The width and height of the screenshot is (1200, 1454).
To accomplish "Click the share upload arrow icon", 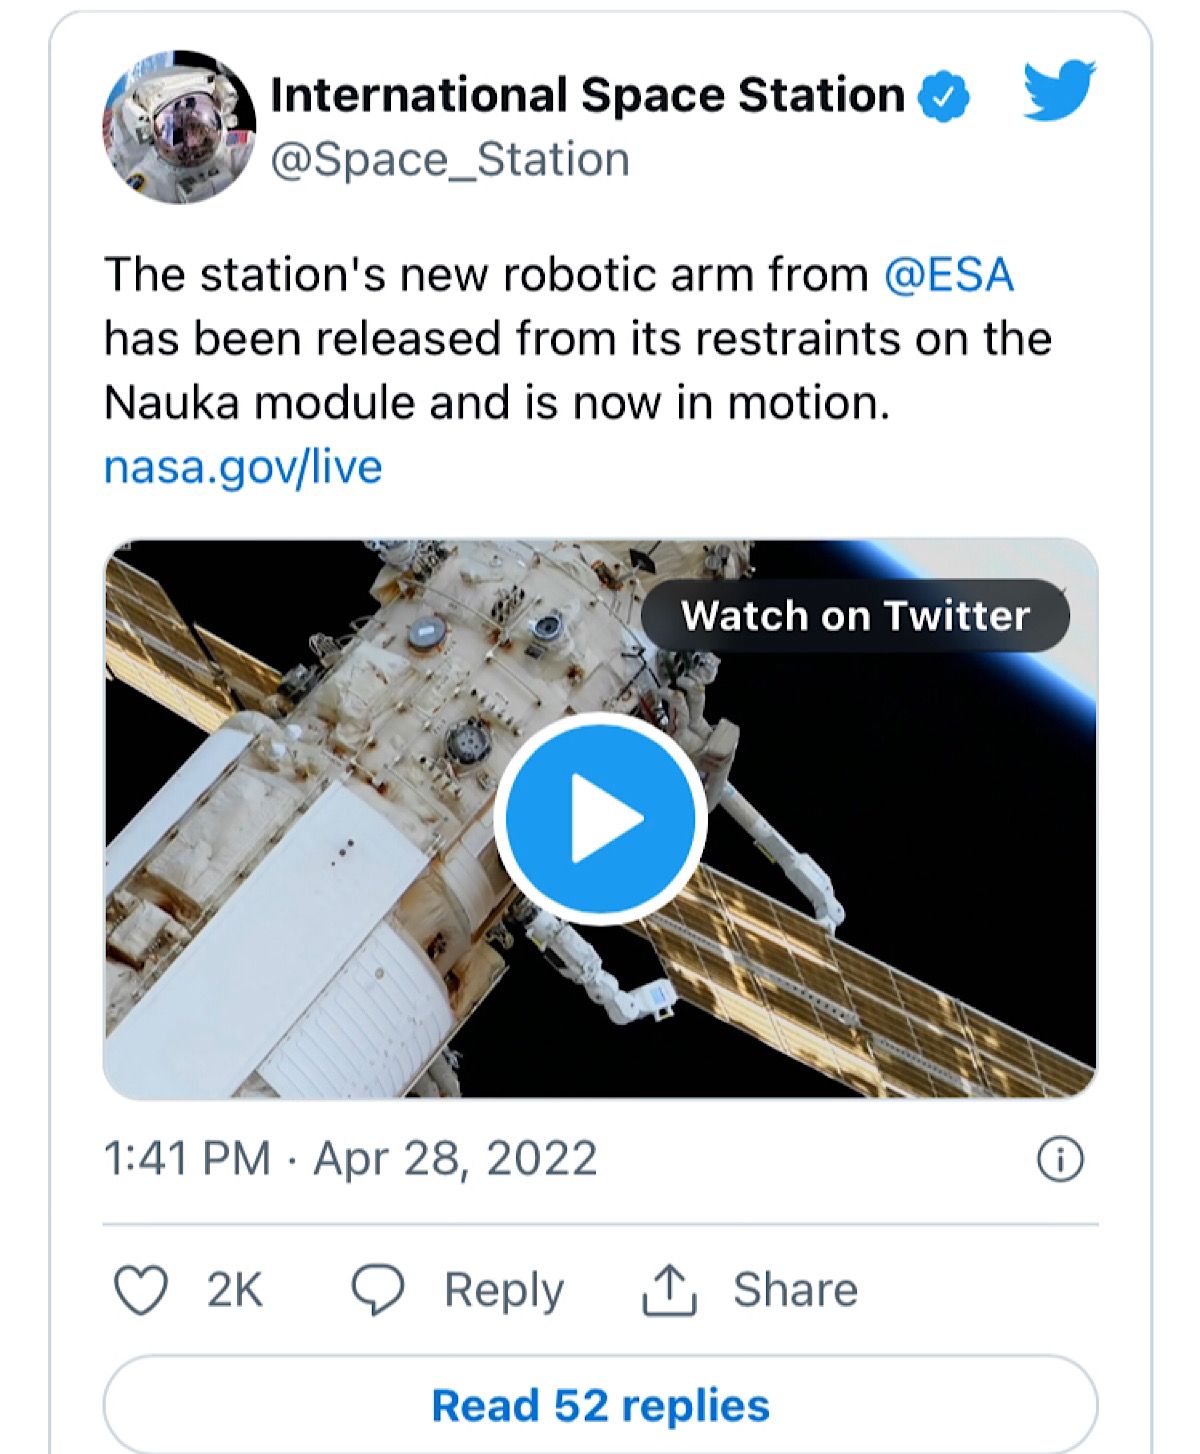I will pyautogui.click(x=668, y=1289).
